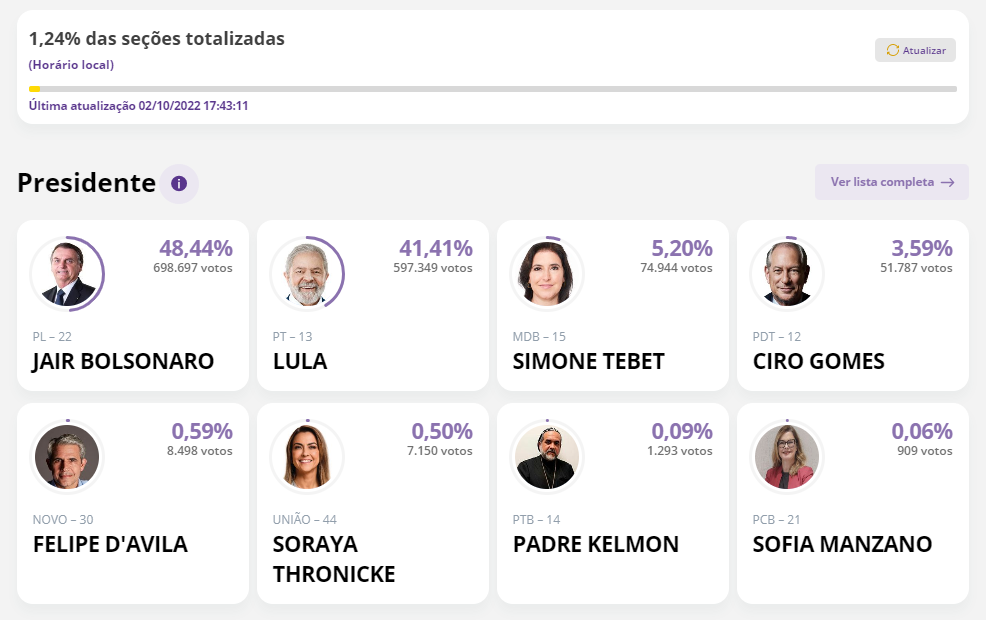The height and width of the screenshot is (620, 986).
Task: Click the JAIR BOLSONARO name
Action: click(x=123, y=361)
